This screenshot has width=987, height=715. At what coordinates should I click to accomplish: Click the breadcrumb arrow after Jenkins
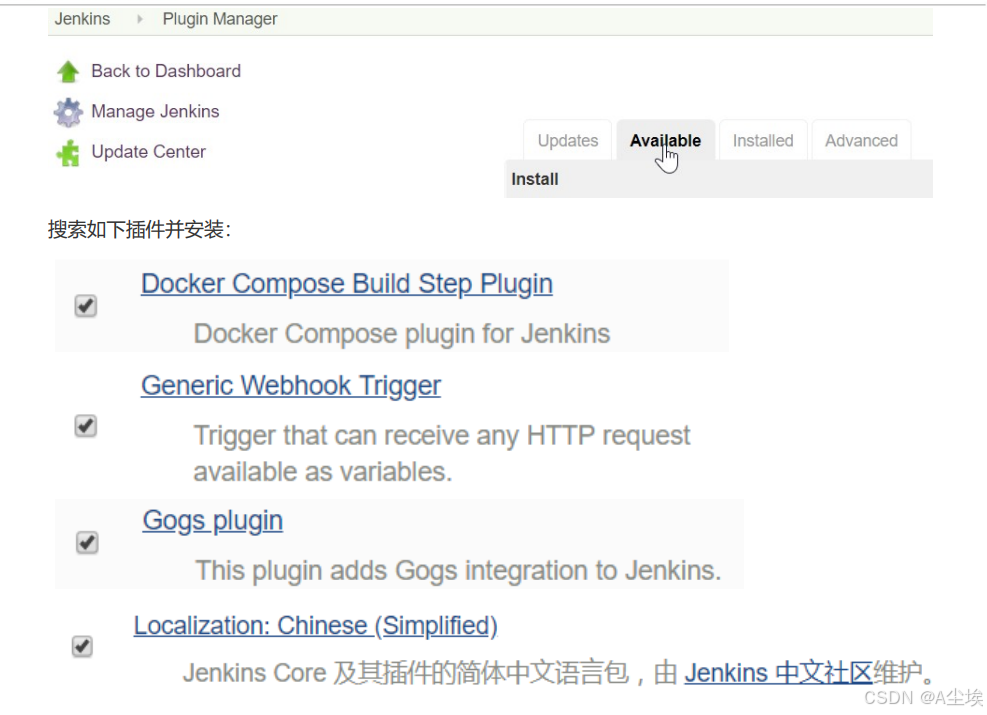point(140,20)
